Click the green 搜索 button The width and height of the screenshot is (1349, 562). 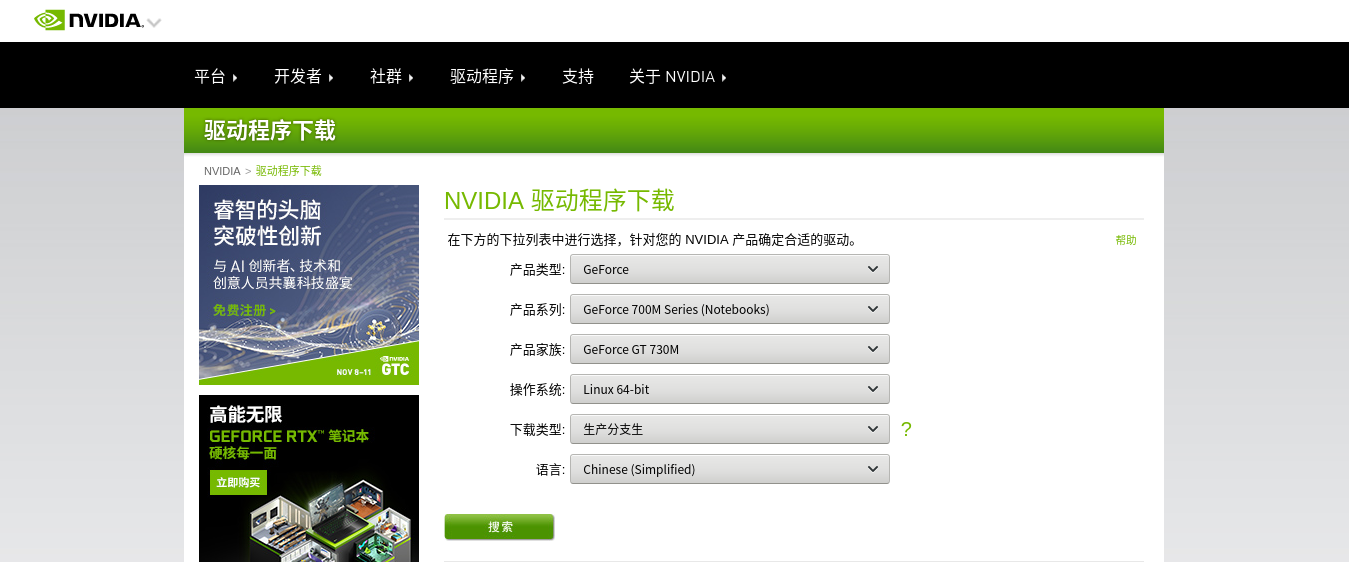[x=499, y=527]
